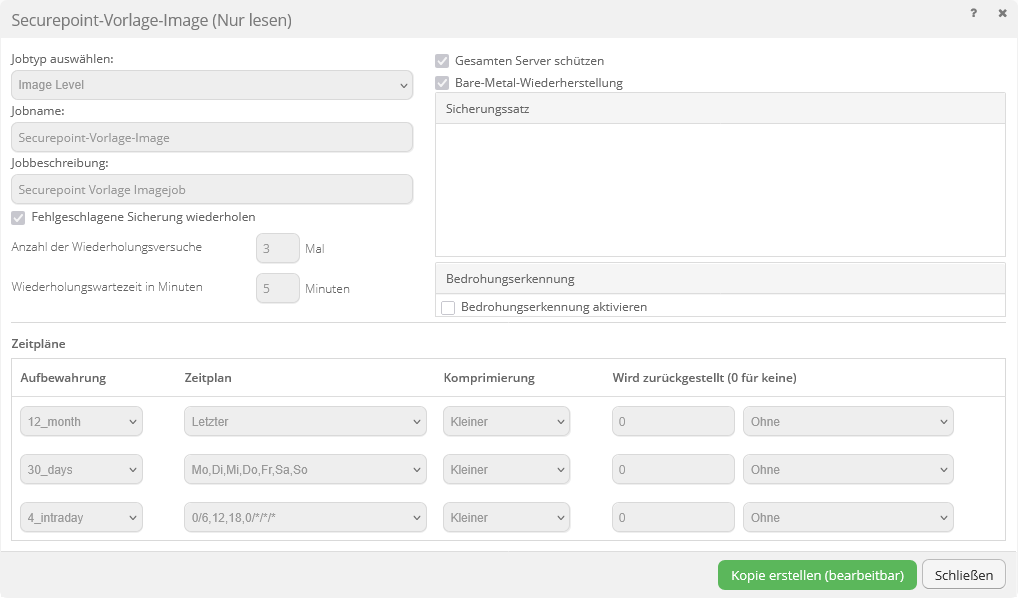1018x598 pixels.
Task: Open the '30_days' retention dropdown
Action: pyautogui.click(x=81, y=470)
